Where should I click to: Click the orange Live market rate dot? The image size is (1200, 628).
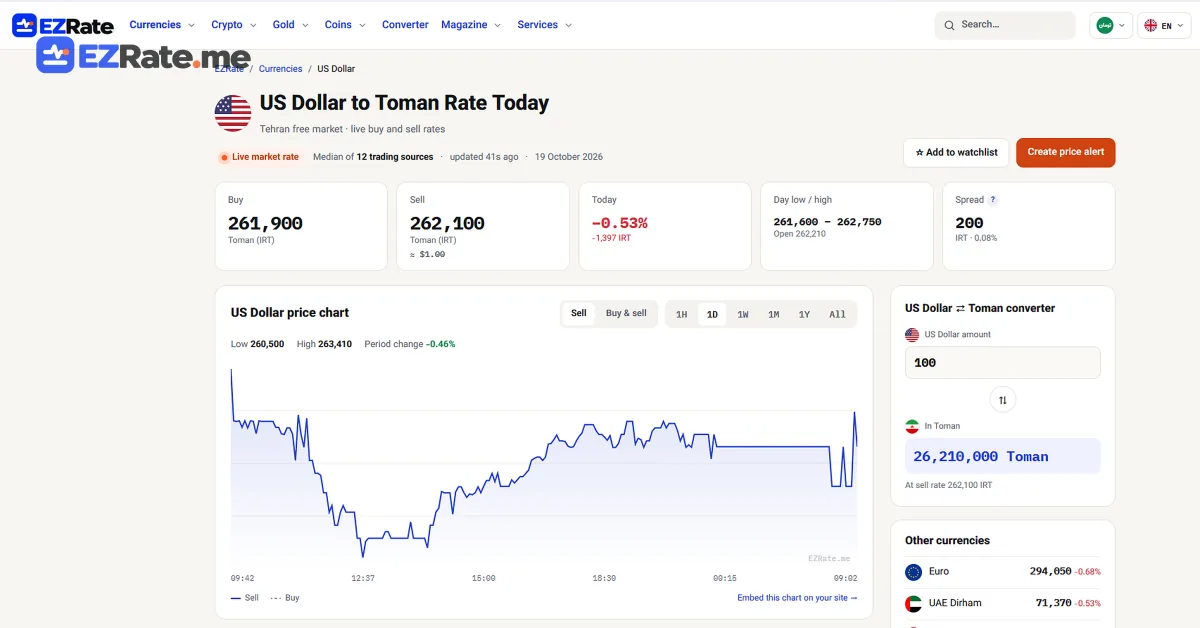tap(224, 157)
